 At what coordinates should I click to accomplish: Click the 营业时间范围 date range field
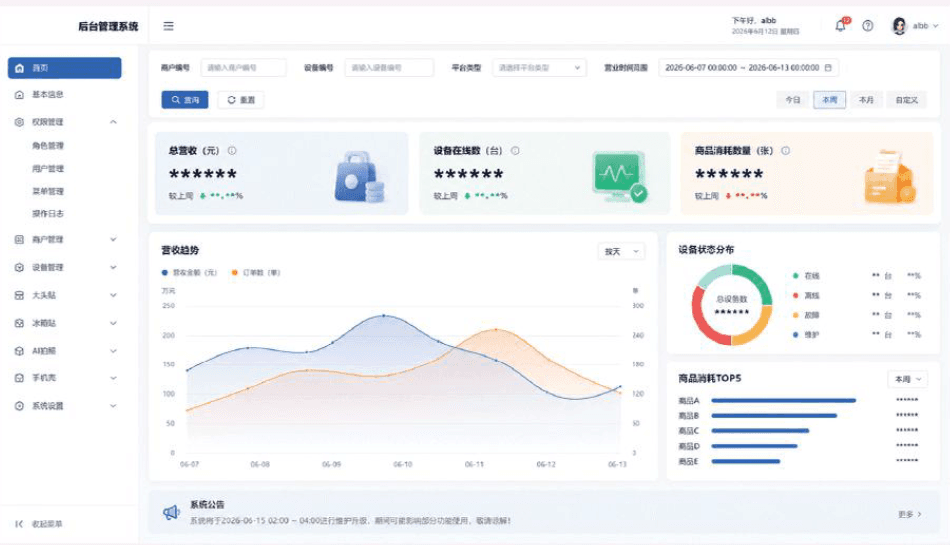coord(749,67)
